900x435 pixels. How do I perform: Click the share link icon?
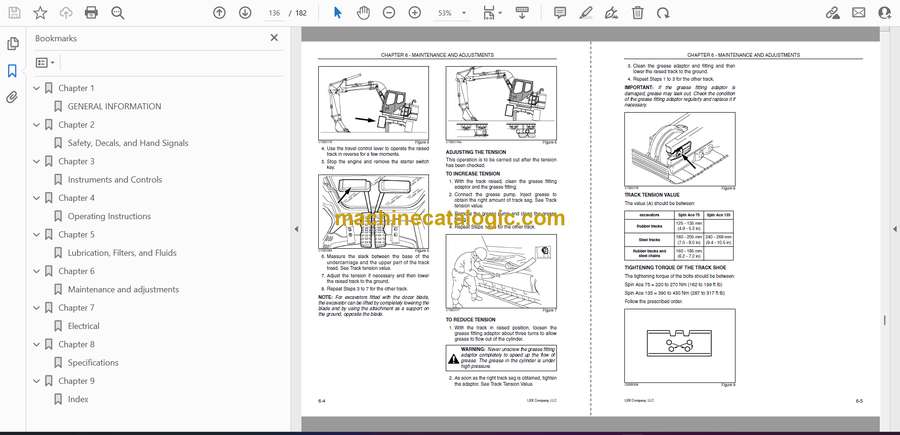[x=832, y=13]
